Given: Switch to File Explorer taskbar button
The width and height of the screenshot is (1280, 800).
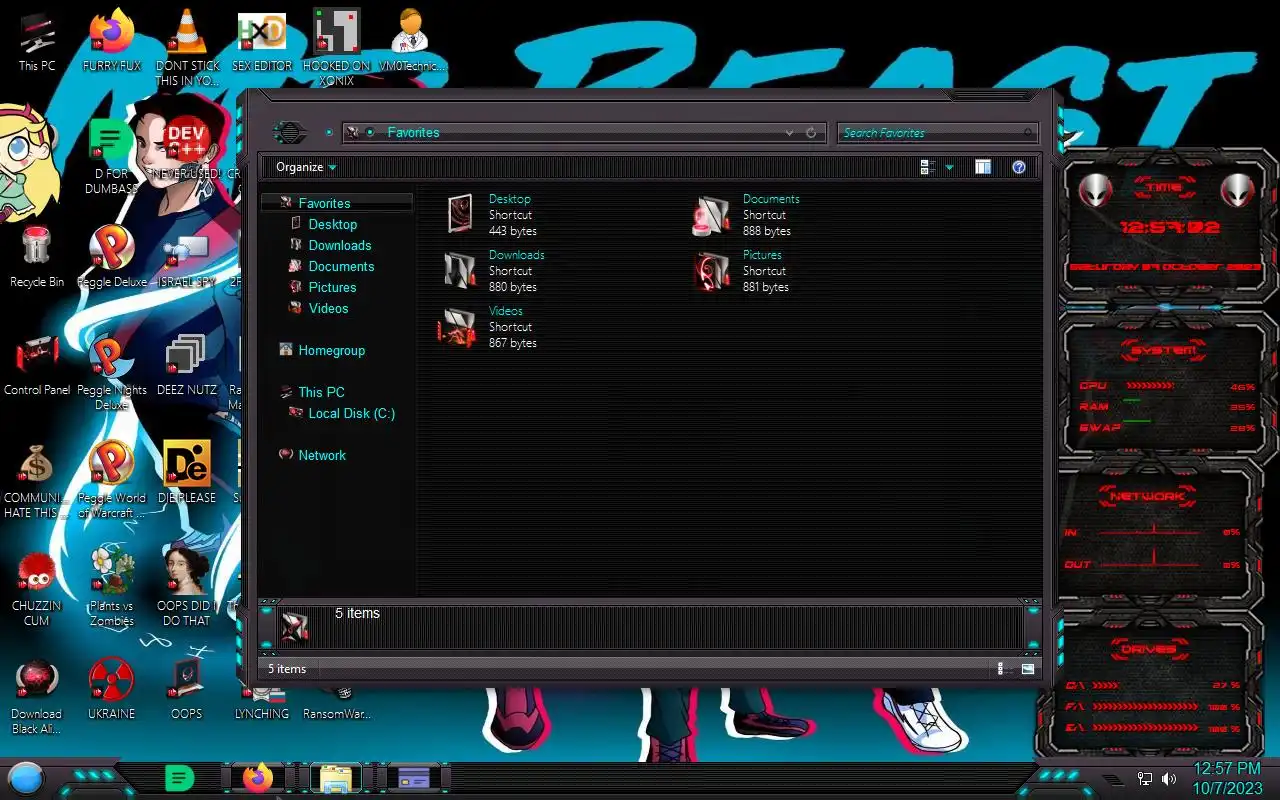Looking at the screenshot, I should pyautogui.click(x=335, y=777).
